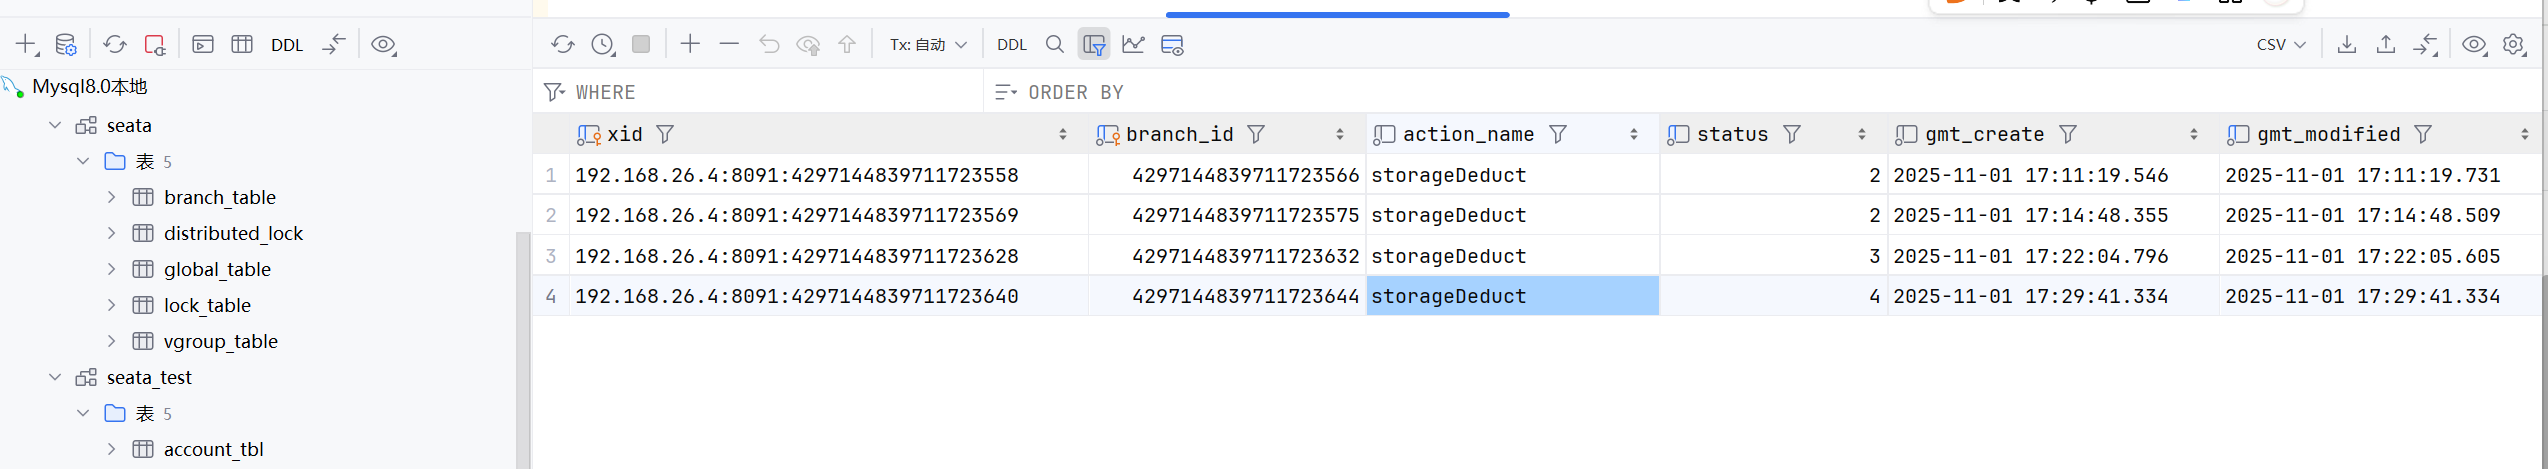This screenshot has width=2548, height=469.
Task: Sort by gmt_create column arrows
Action: click(2194, 134)
